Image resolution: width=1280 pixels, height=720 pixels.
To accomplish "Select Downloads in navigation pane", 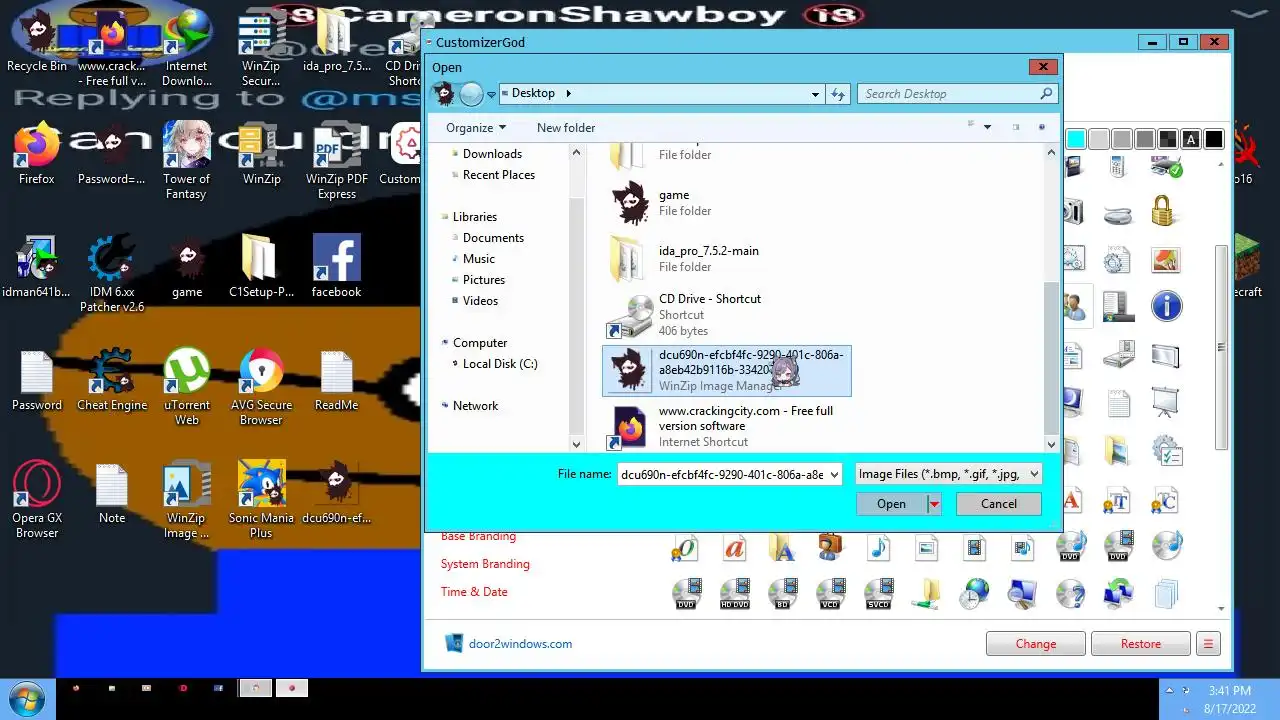I will (492, 154).
